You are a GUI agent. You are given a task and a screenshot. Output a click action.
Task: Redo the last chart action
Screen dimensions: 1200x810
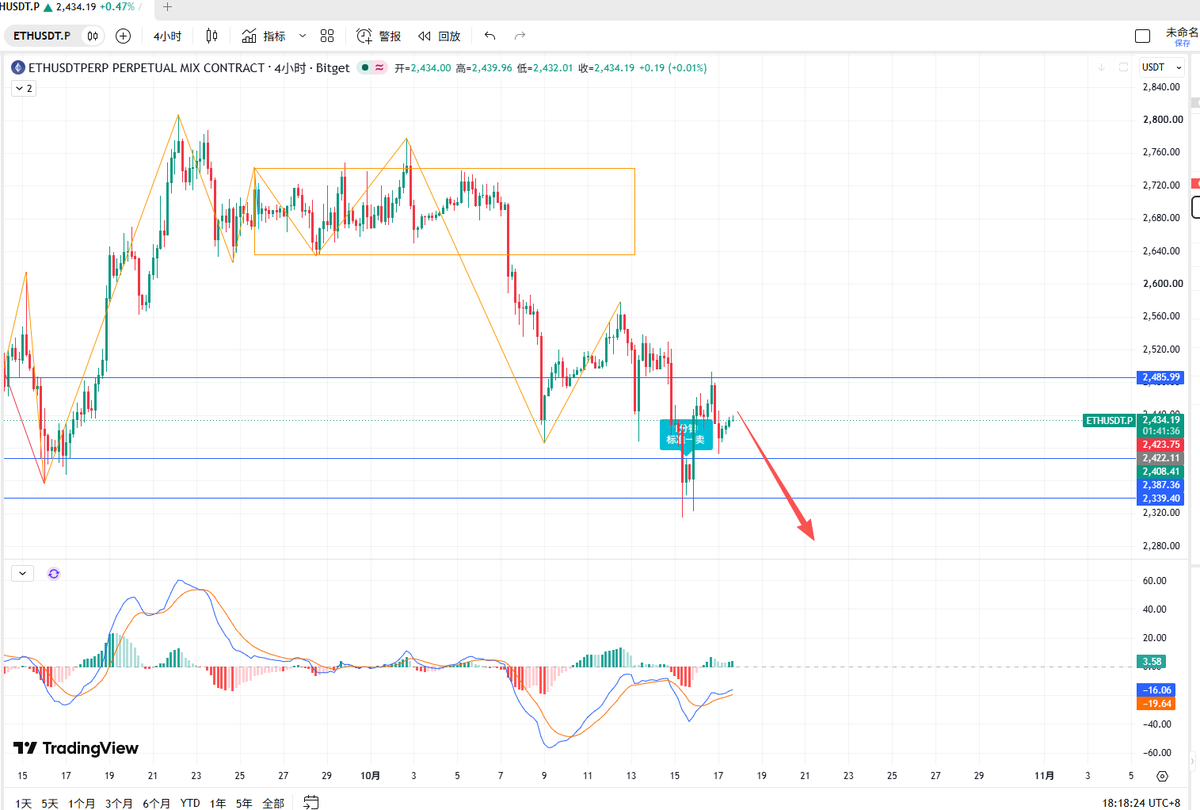519,36
